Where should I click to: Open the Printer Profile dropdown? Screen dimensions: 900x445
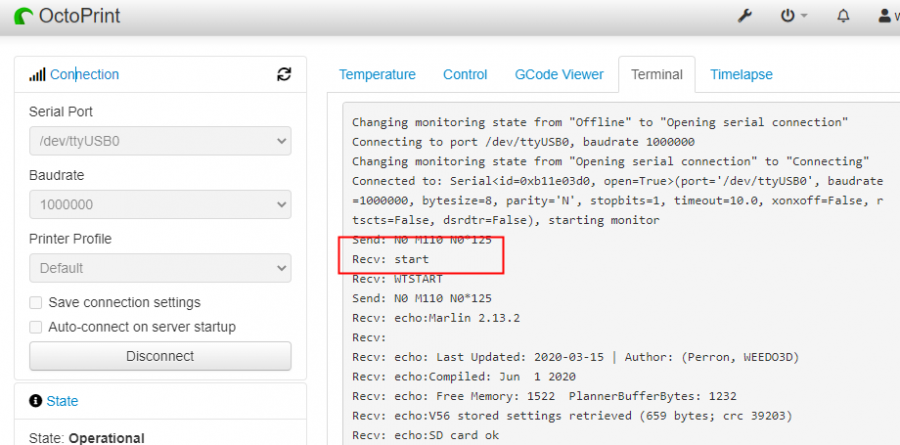(x=160, y=268)
